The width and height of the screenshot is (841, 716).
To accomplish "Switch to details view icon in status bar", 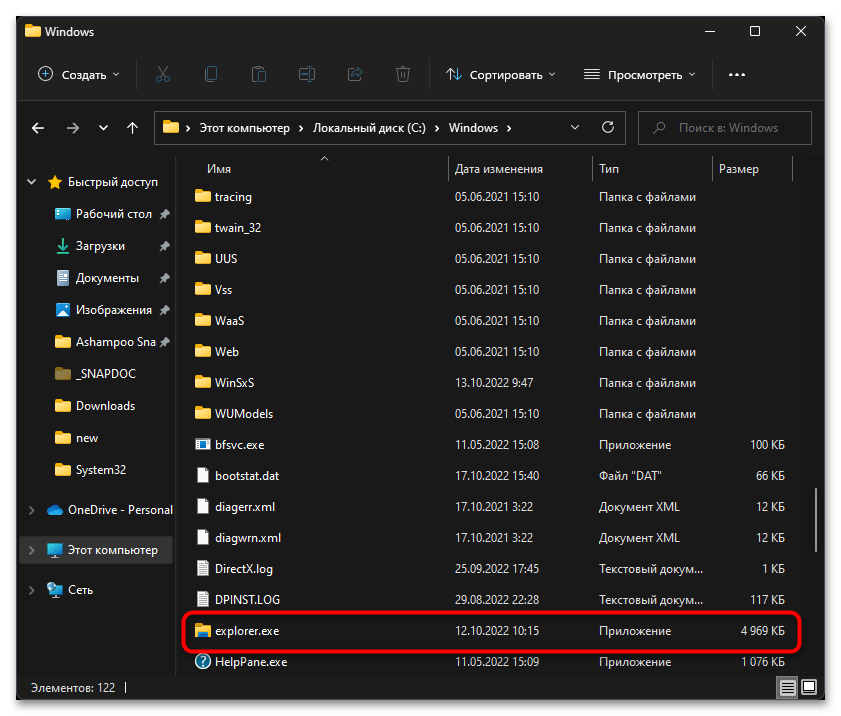I will 787,687.
